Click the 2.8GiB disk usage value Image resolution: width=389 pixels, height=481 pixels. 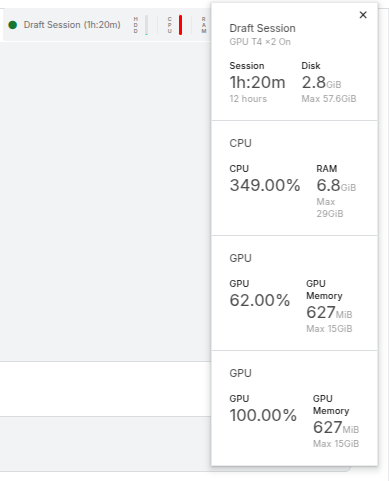tap(321, 82)
